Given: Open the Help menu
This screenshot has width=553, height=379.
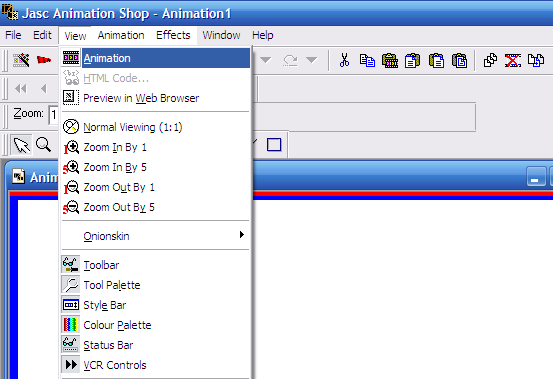Looking at the screenshot, I should click(x=263, y=35).
